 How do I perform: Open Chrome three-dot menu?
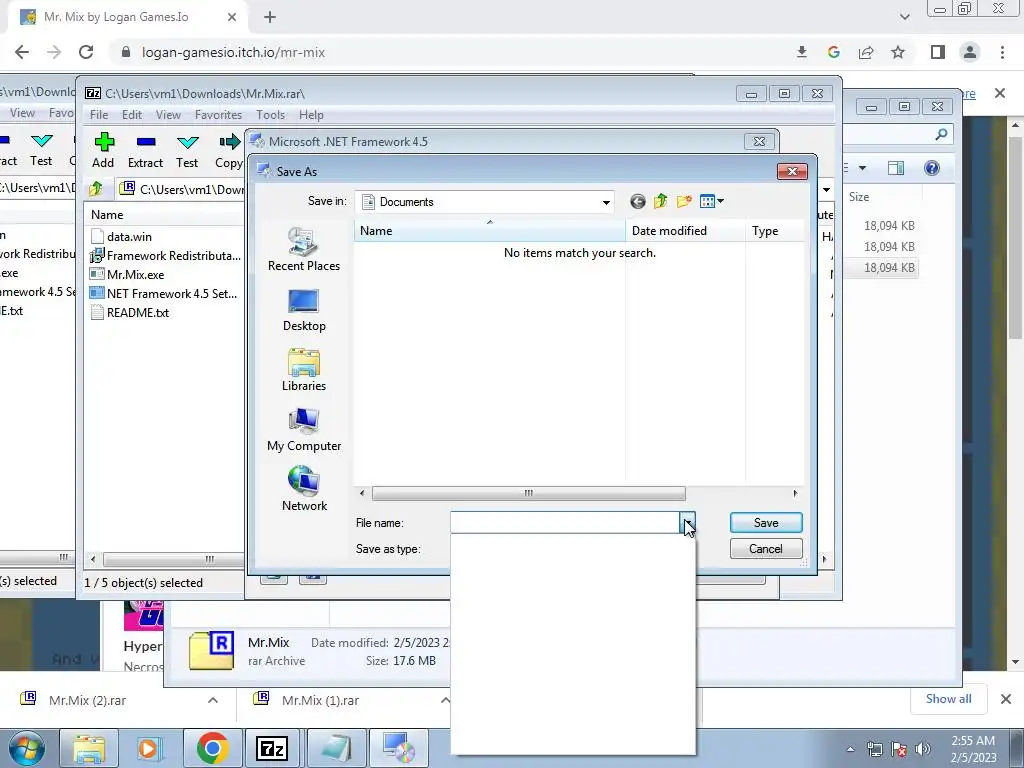[x=1002, y=52]
